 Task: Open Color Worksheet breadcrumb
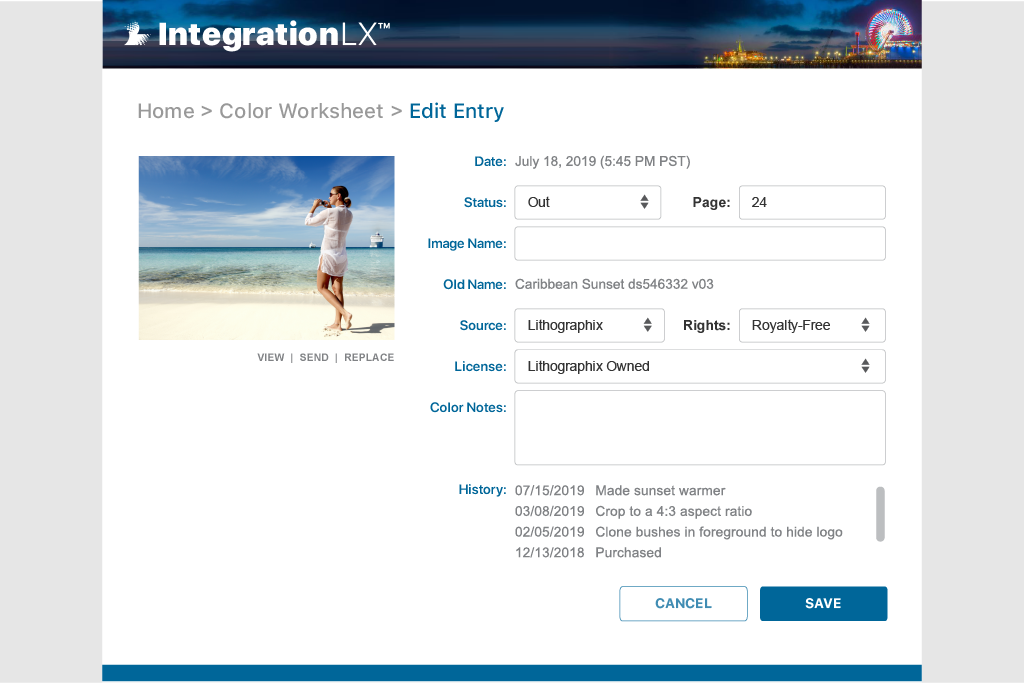[x=301, y=111]
